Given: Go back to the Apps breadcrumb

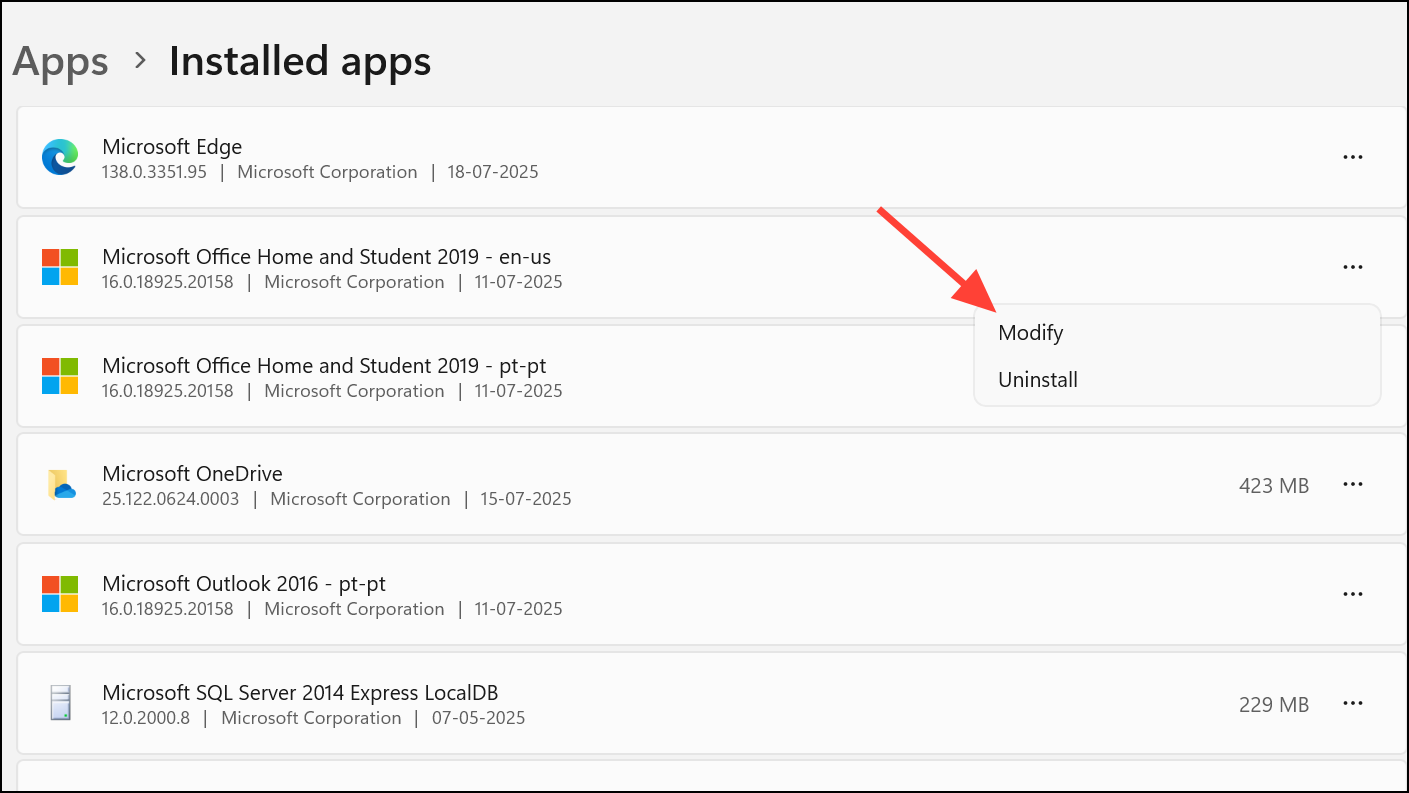Looking at the screenshot, I should coord(60,61).
